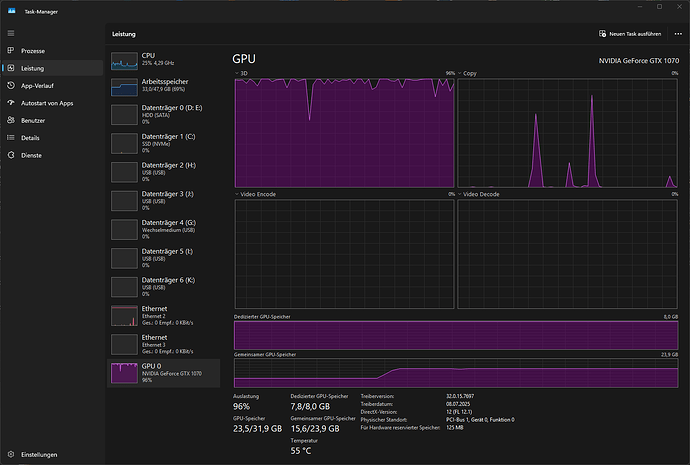
Task: Click the Video Decode graph area
Action: pyautogui.click(x=568, y=254)
